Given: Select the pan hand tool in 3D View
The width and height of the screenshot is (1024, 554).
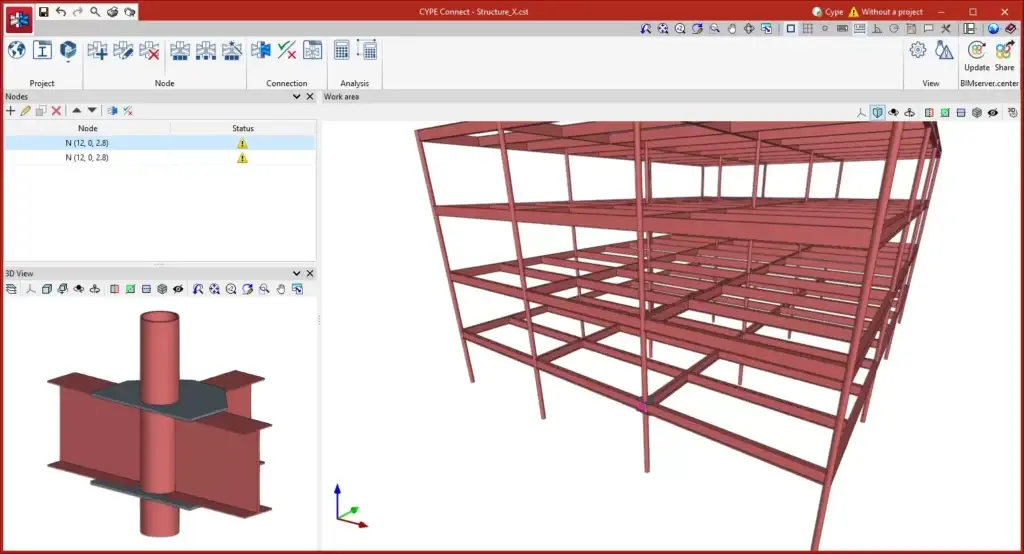Looking at the screenshot, I should [x=281, y=289].
